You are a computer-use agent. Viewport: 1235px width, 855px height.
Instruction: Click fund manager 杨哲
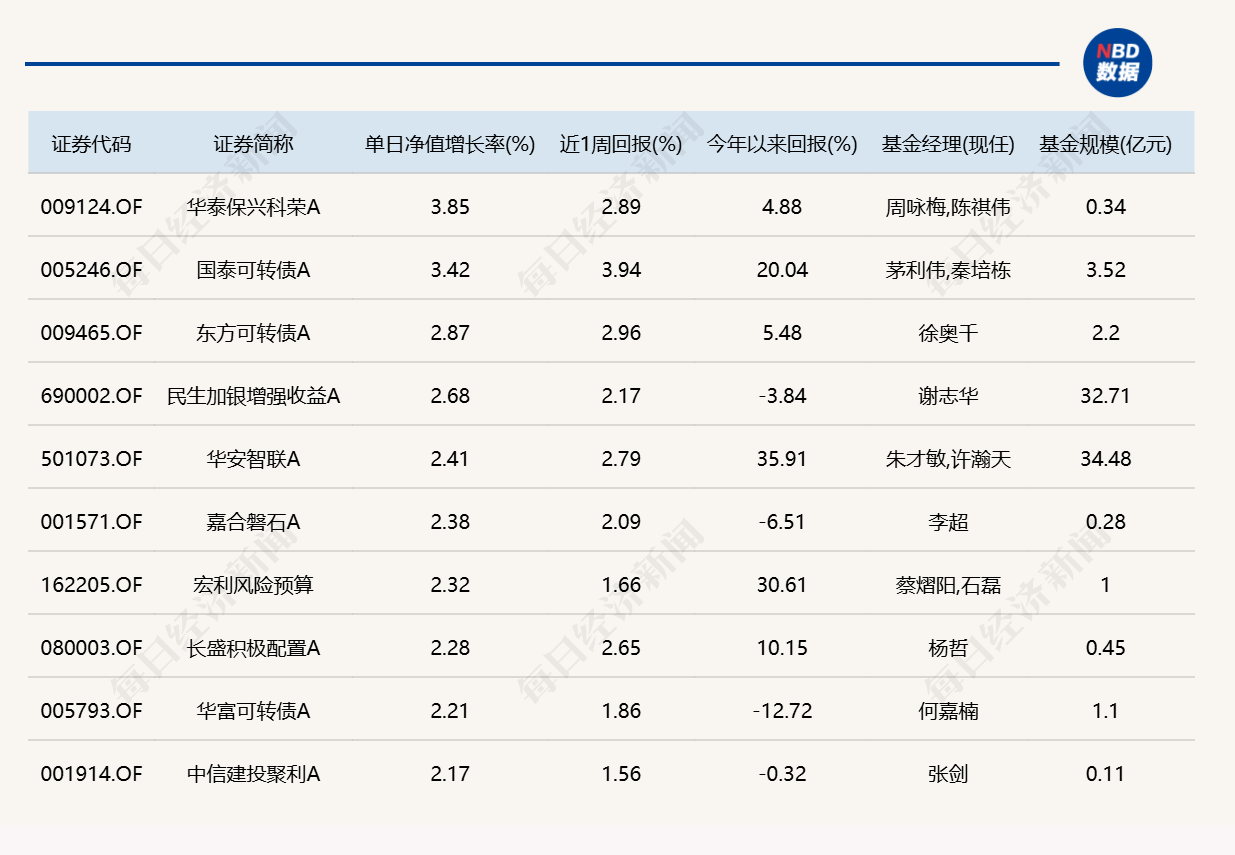coord(948,648)
